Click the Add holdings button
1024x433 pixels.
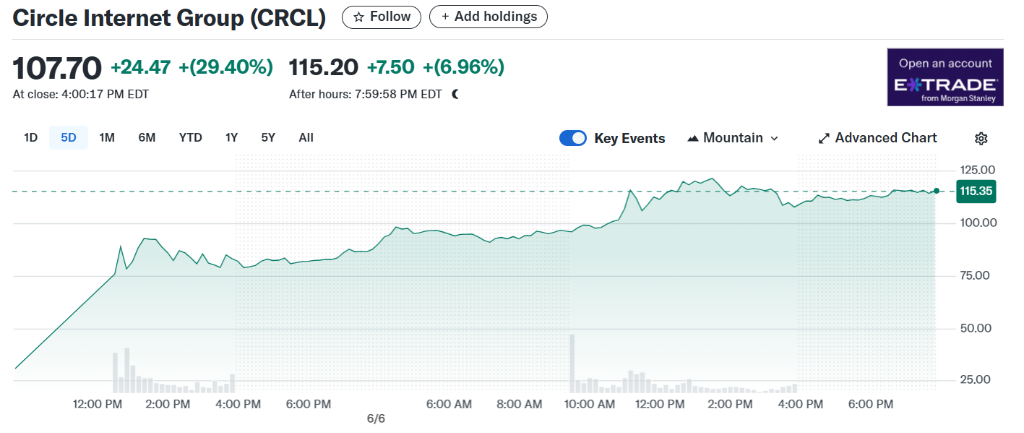[x=488, y=17]
